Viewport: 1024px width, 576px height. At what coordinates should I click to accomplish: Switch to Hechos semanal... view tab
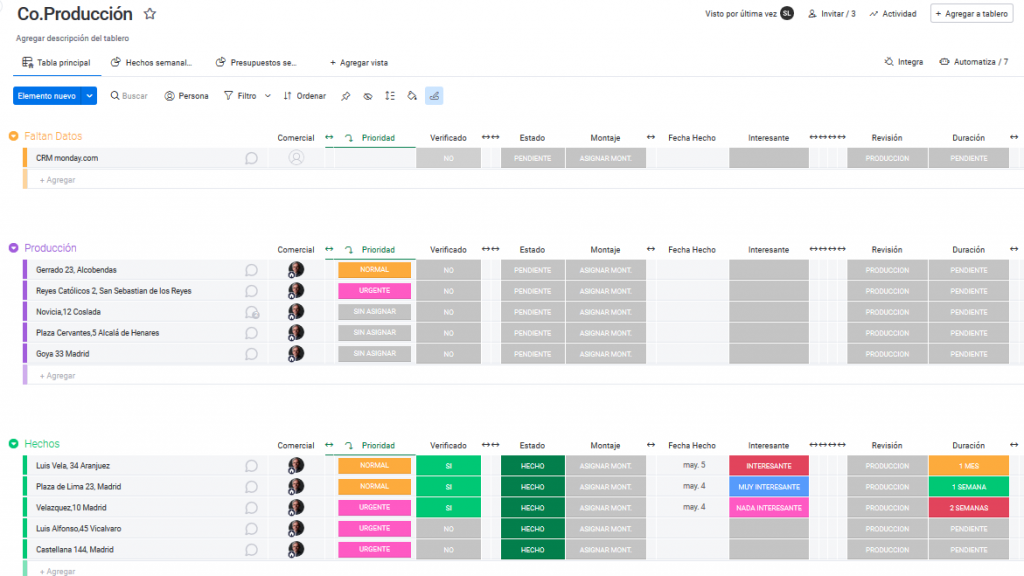coord(151,62)
